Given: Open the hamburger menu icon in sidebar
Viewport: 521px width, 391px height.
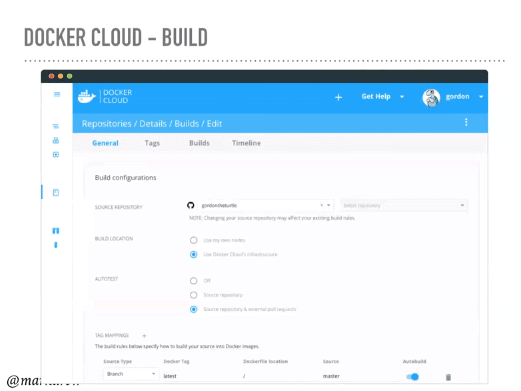Looking at the screenshot, I should 57,94.
